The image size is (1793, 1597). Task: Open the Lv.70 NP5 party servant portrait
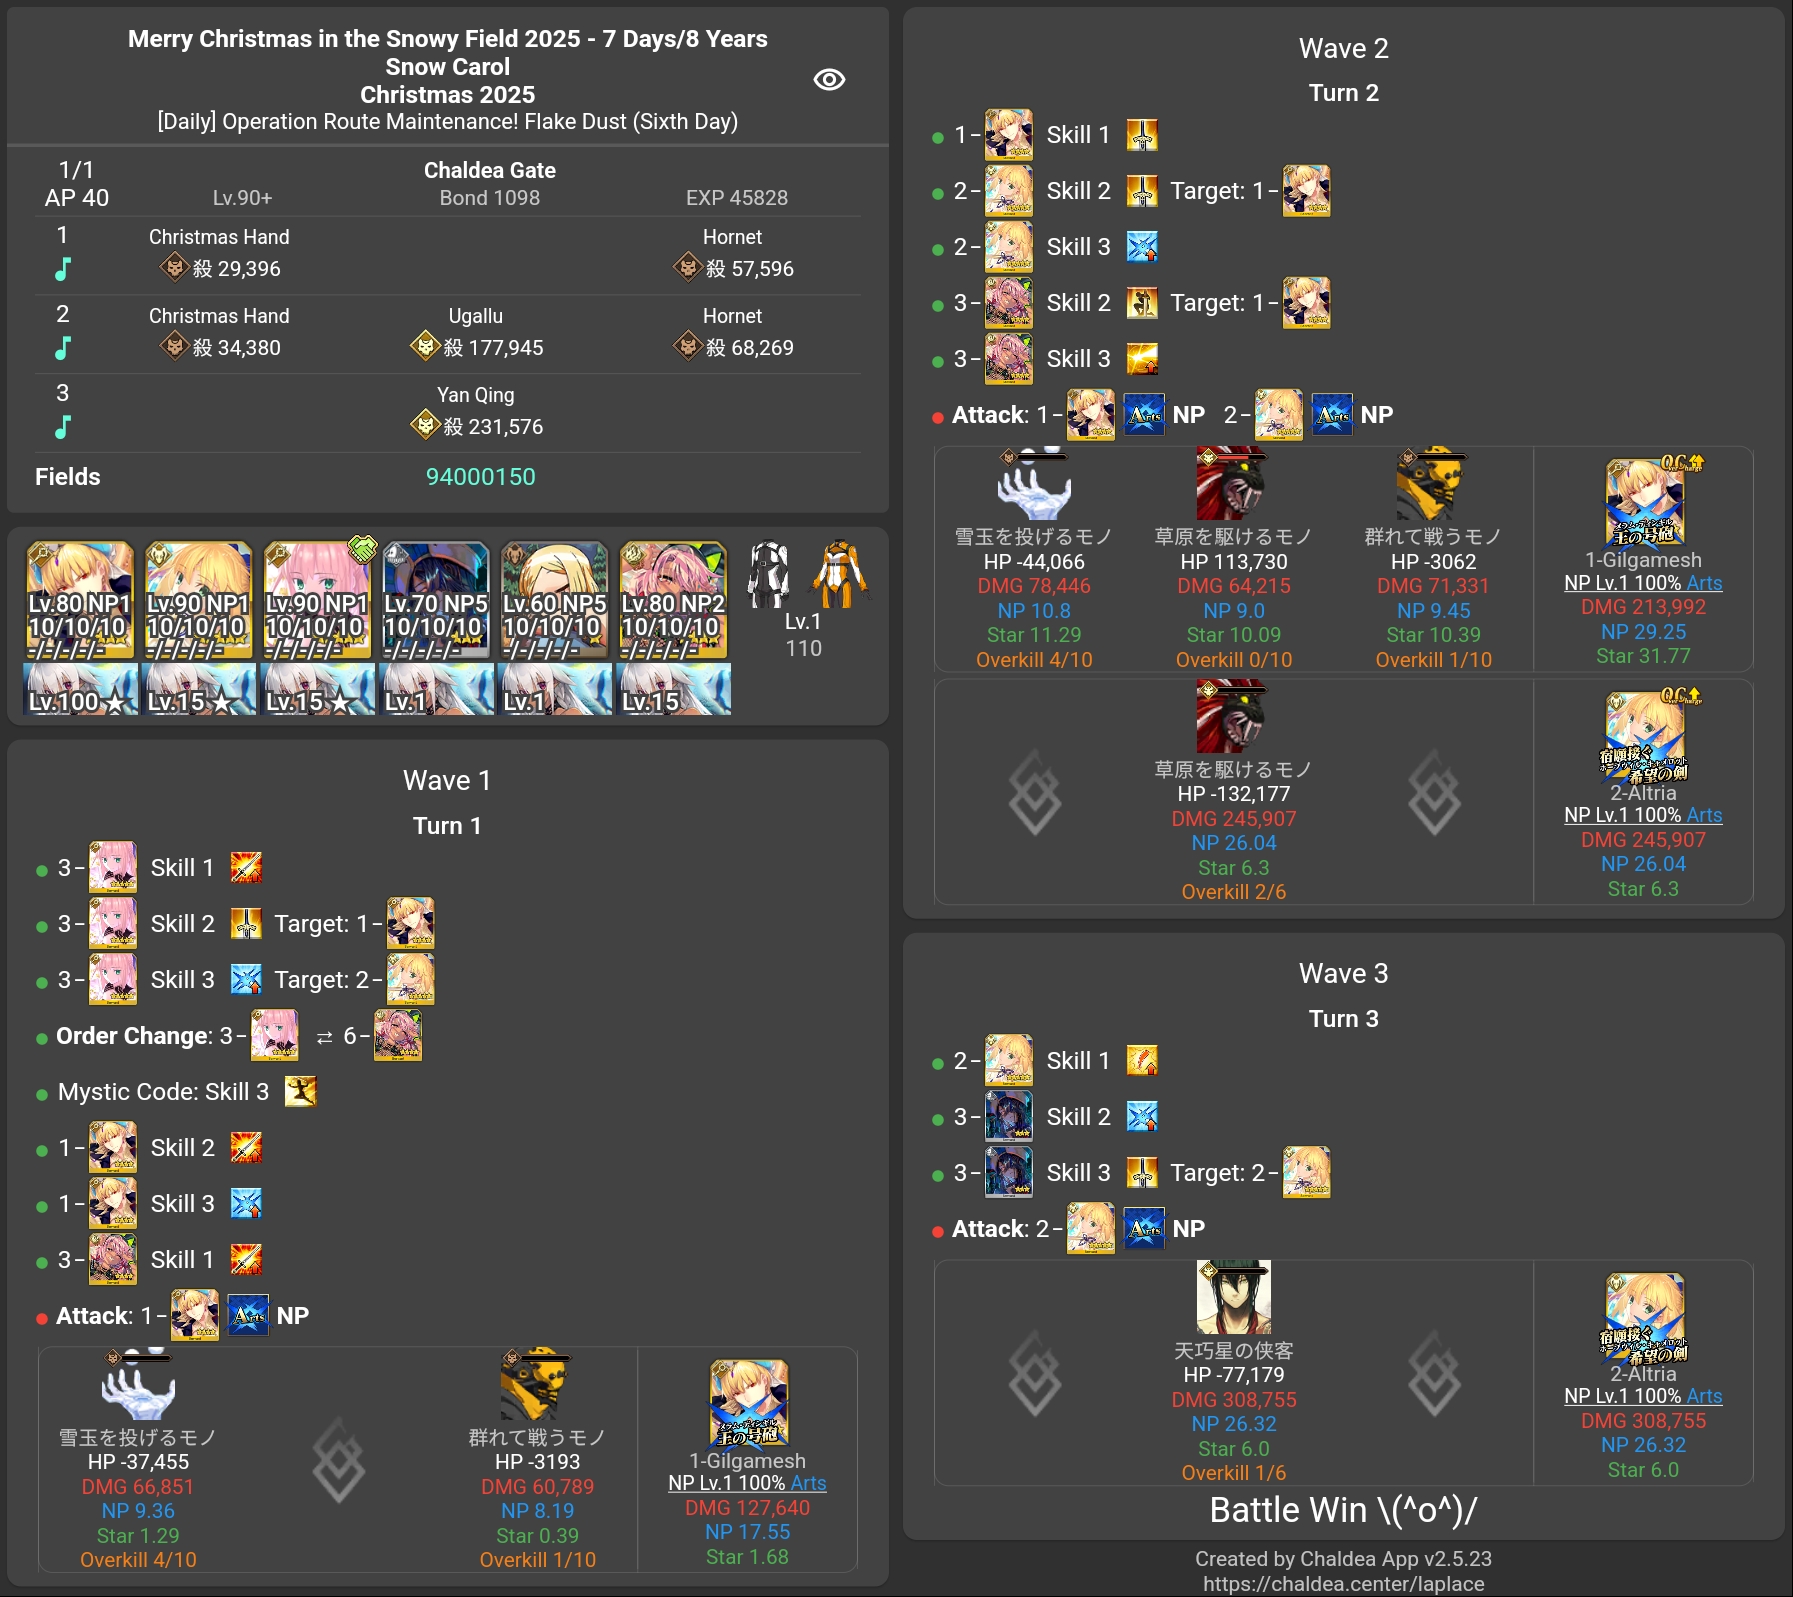tap(436, 600)
